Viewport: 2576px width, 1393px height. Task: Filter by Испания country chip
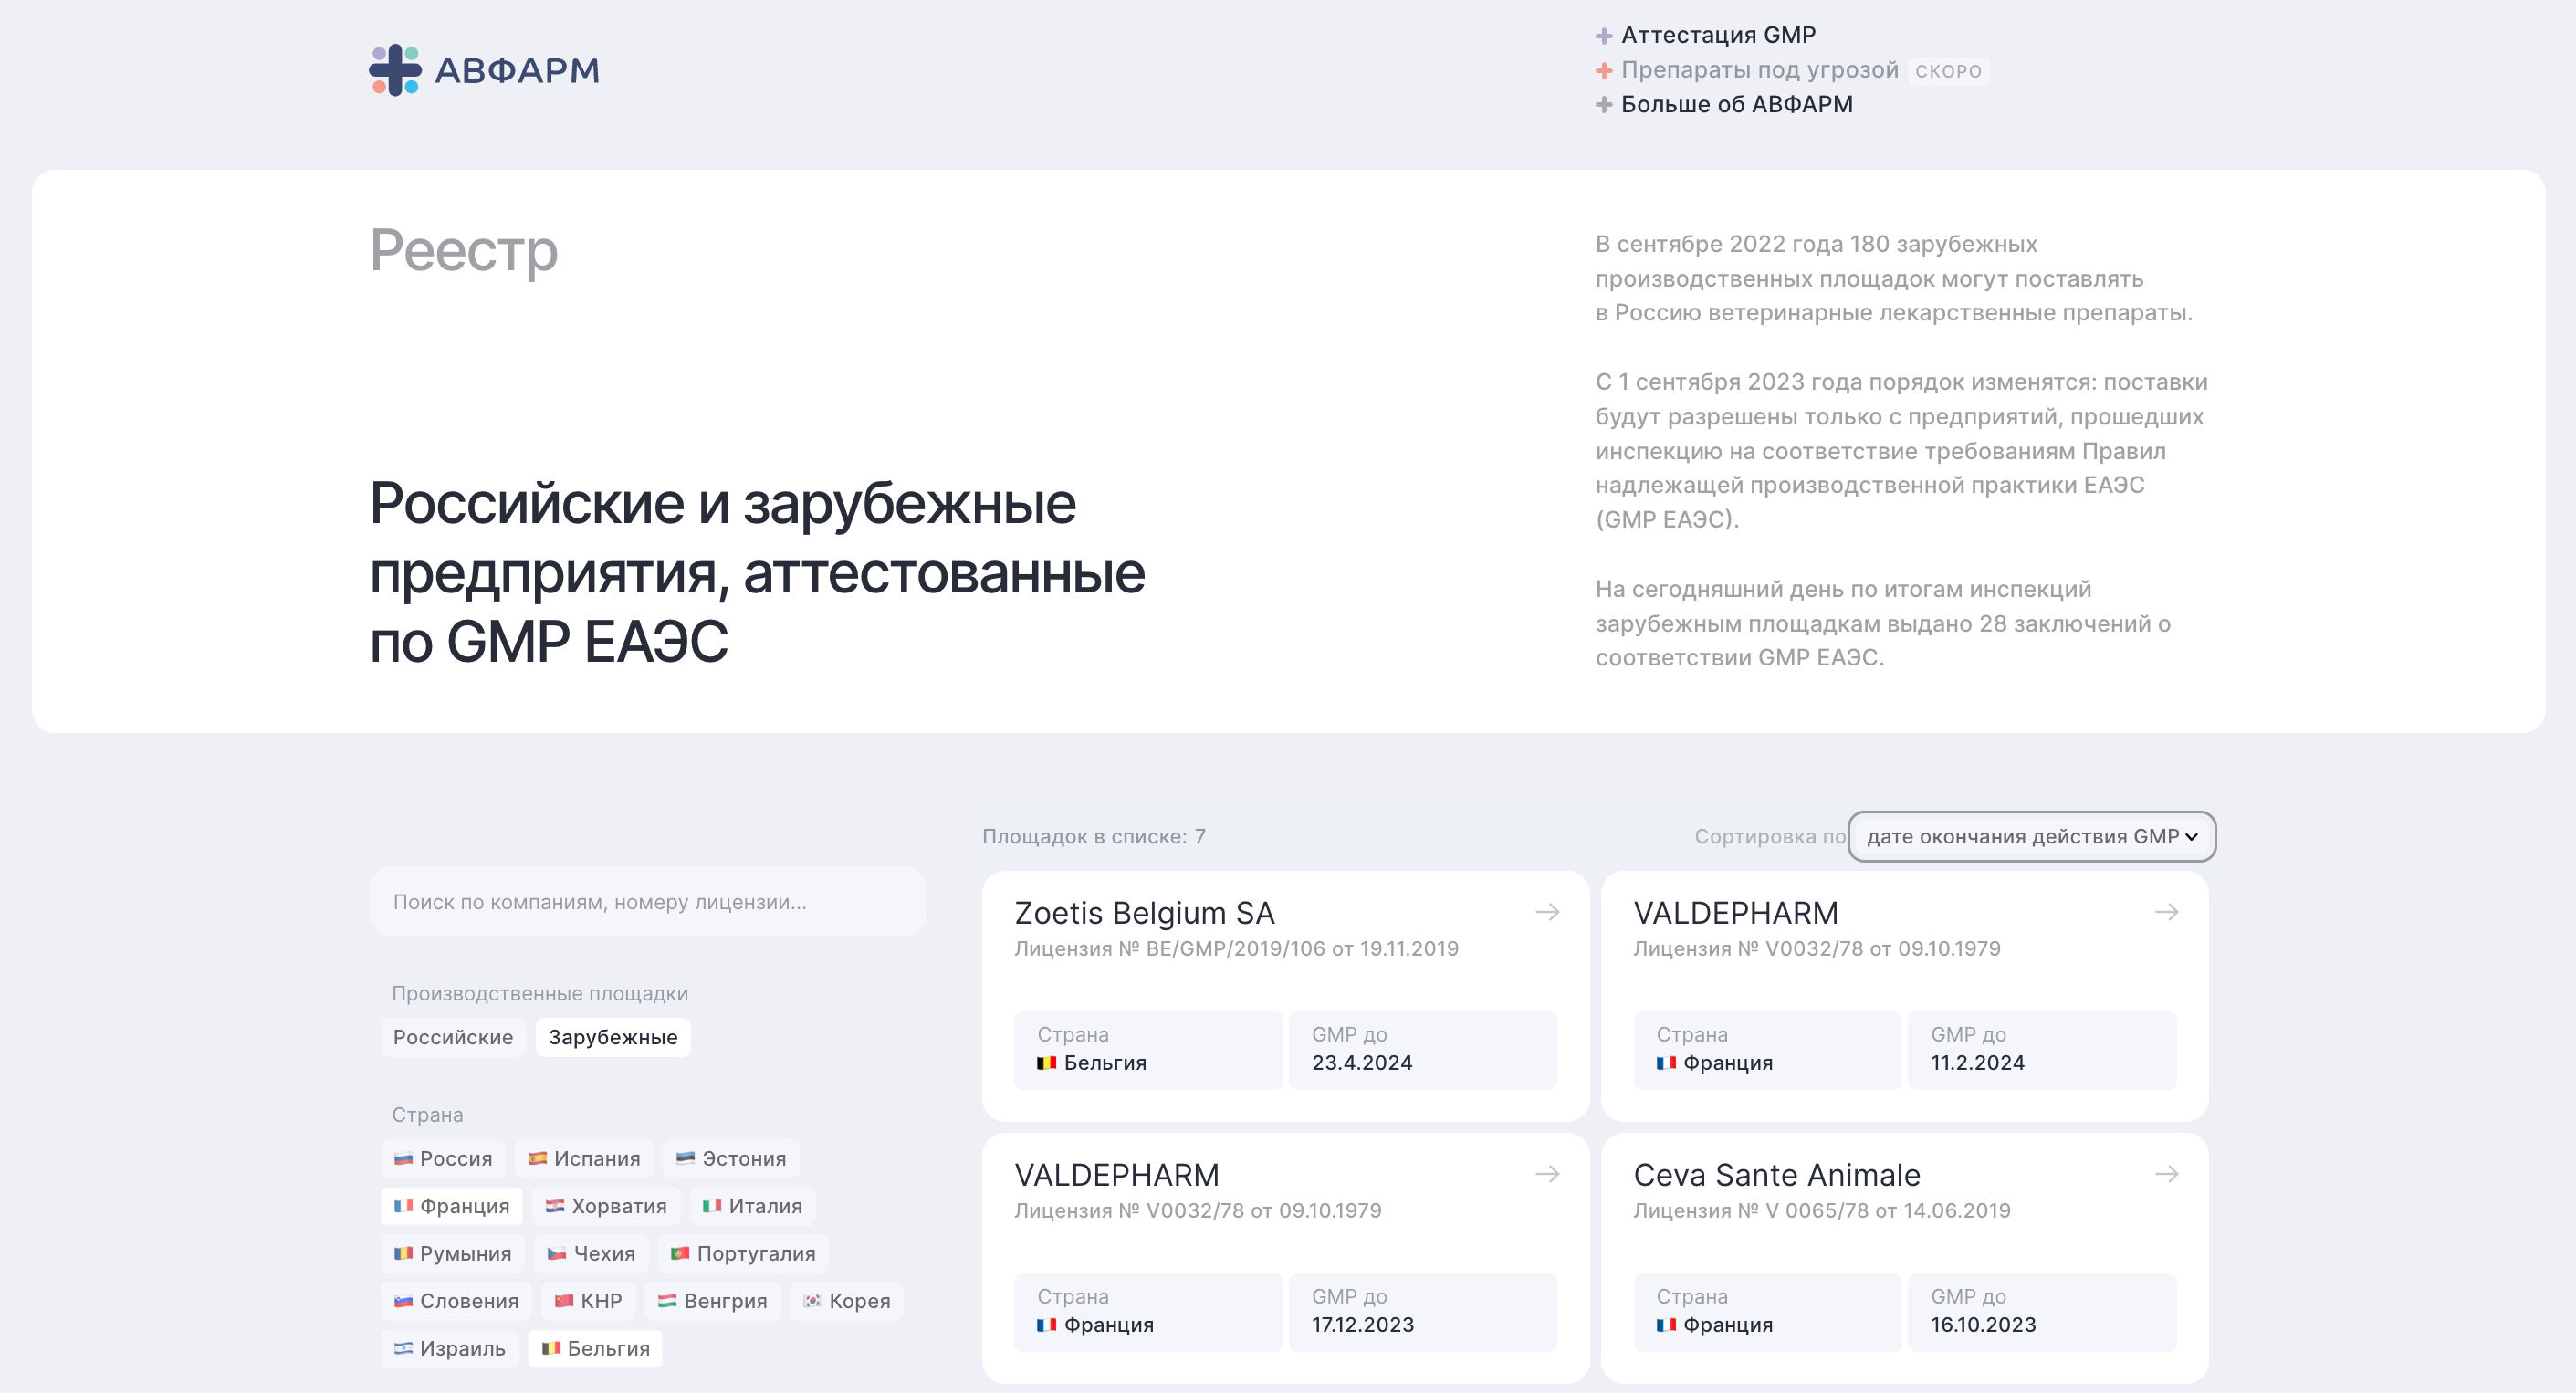click(x=584, y=1158)
